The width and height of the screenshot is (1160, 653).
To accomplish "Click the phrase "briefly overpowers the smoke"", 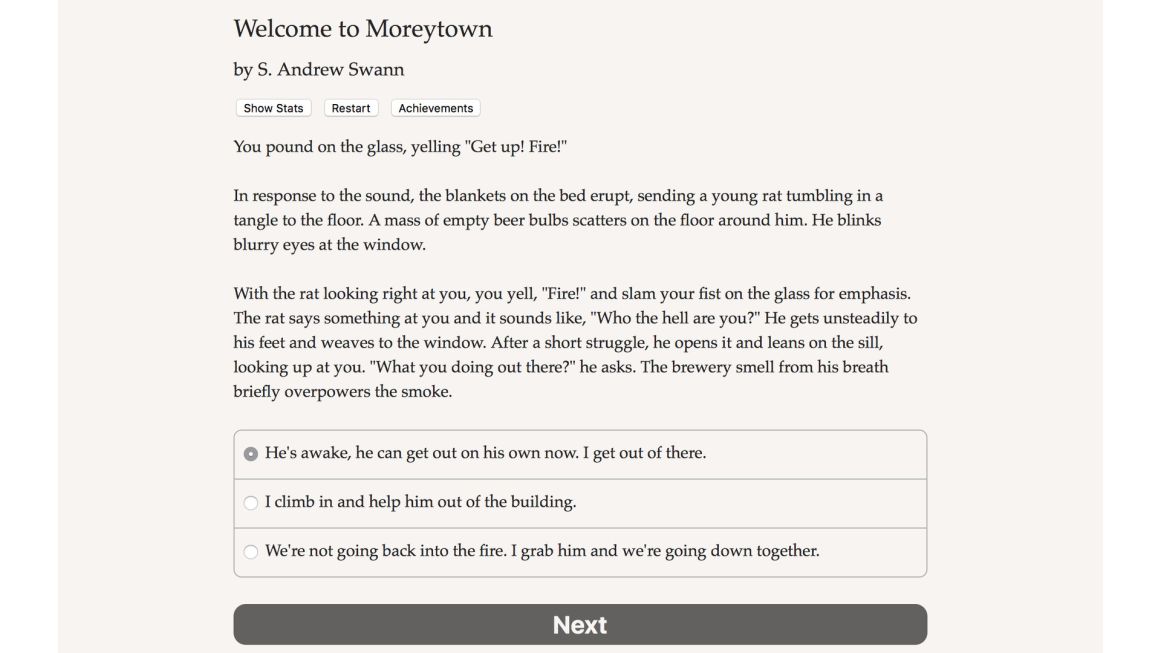I will pos(343,392).
